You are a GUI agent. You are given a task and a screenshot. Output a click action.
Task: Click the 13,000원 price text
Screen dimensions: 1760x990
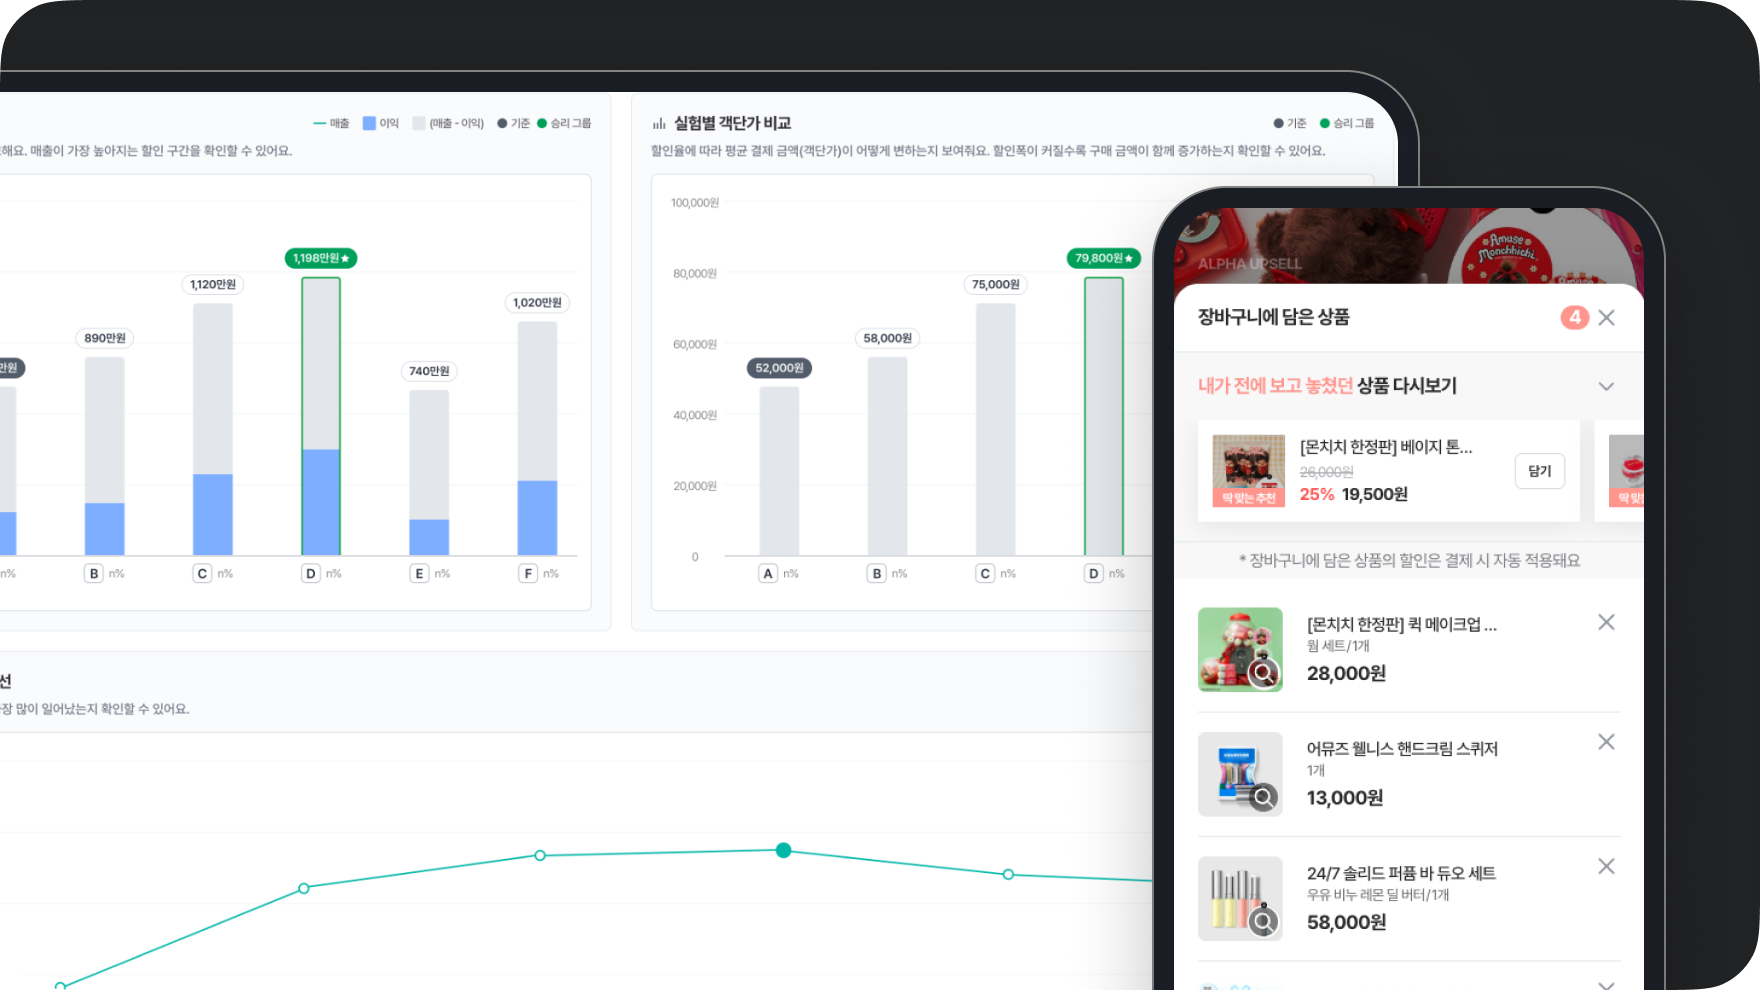tap(1345, 797)
